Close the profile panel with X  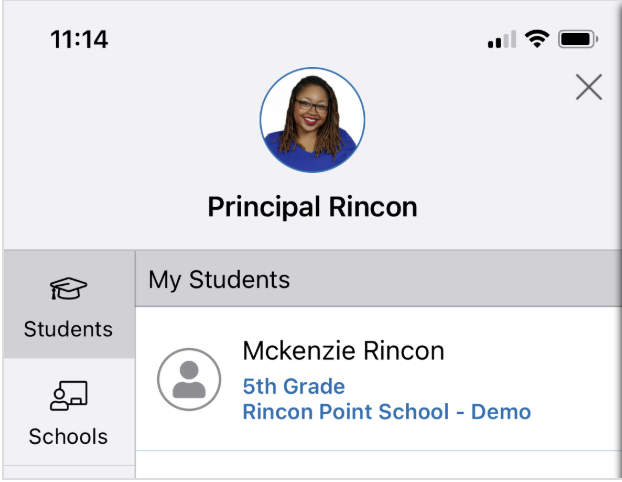589,87
